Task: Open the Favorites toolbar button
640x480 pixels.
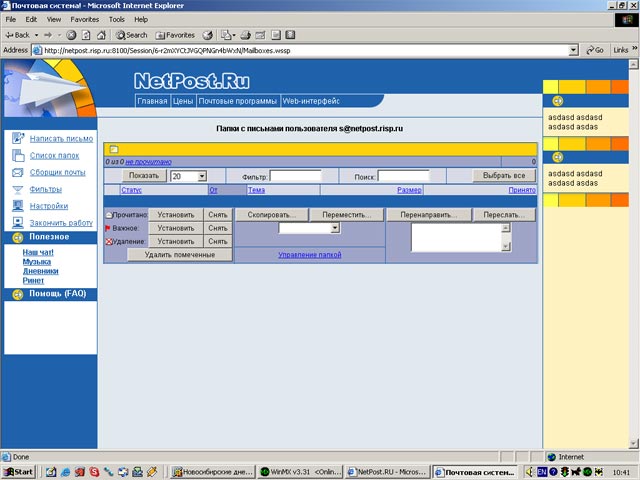Action: (x=175, y=35)
